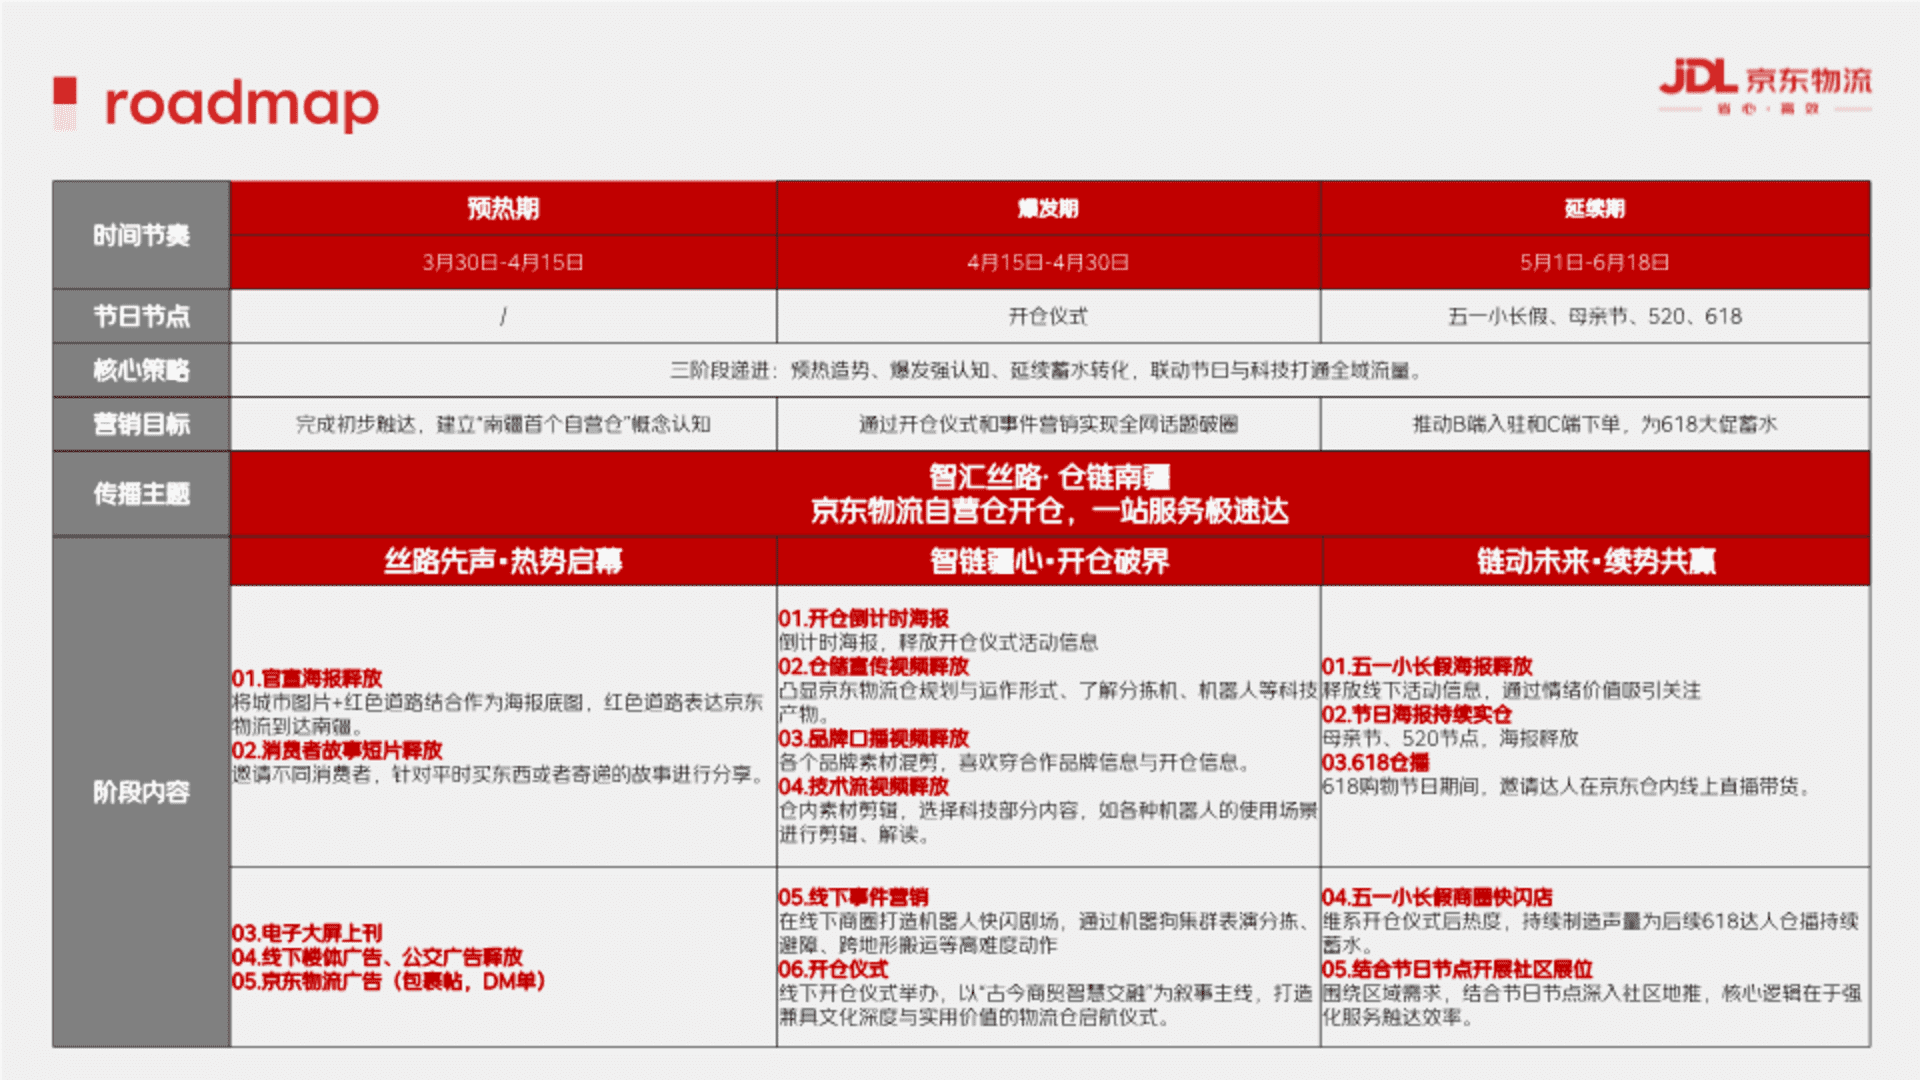
Task: Click the 营销目标 row label
Action: pyautogui.click(x=141, y=424)
